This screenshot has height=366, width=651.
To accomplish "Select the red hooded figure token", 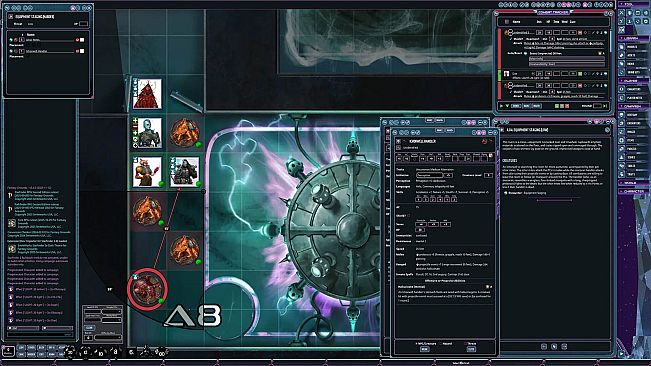I will click(147, 94).
